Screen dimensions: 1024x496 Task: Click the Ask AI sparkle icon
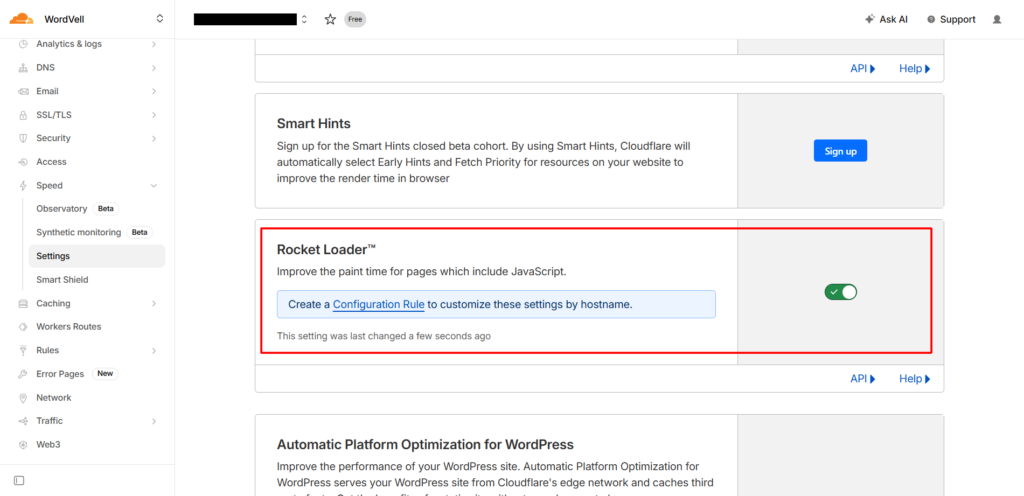[869, 20]
